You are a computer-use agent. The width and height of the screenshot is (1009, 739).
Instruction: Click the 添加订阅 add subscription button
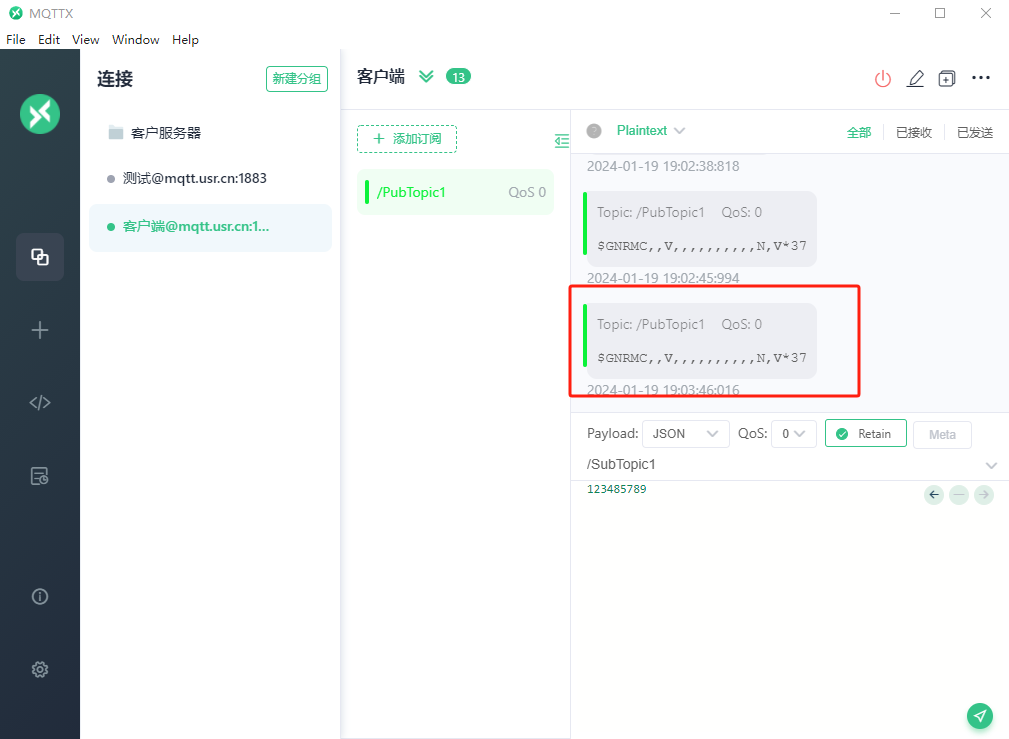coord(407,139)
